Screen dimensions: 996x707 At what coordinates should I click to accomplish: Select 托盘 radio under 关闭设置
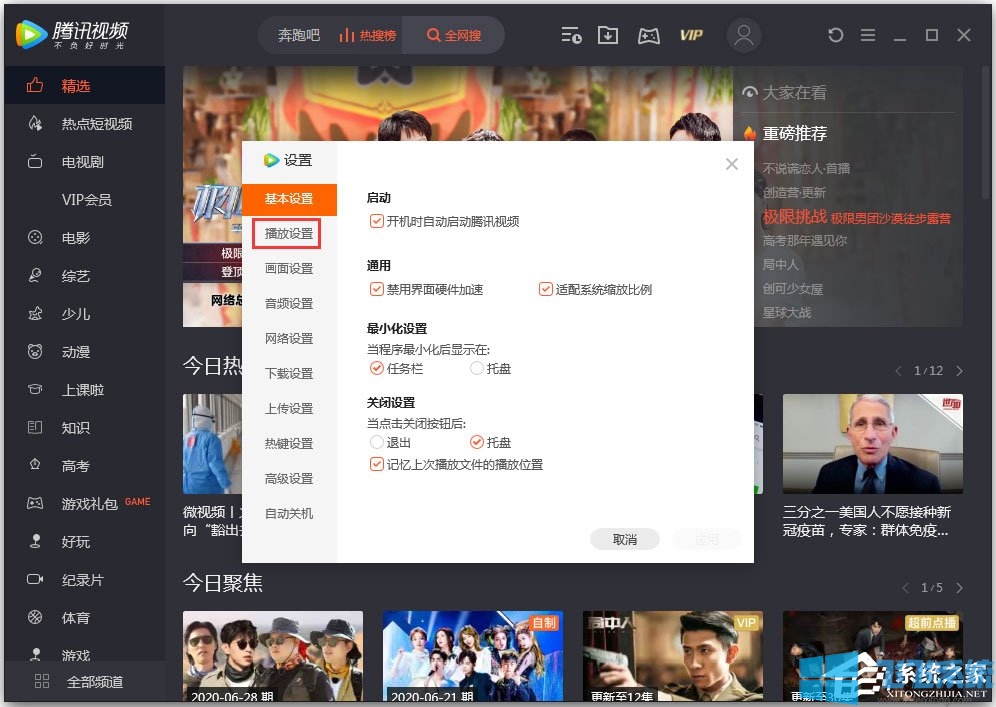point(478,441)
